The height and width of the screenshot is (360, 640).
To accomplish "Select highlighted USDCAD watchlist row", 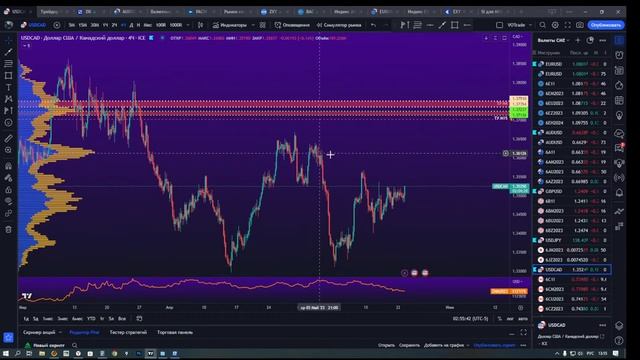I will (572, 269).
